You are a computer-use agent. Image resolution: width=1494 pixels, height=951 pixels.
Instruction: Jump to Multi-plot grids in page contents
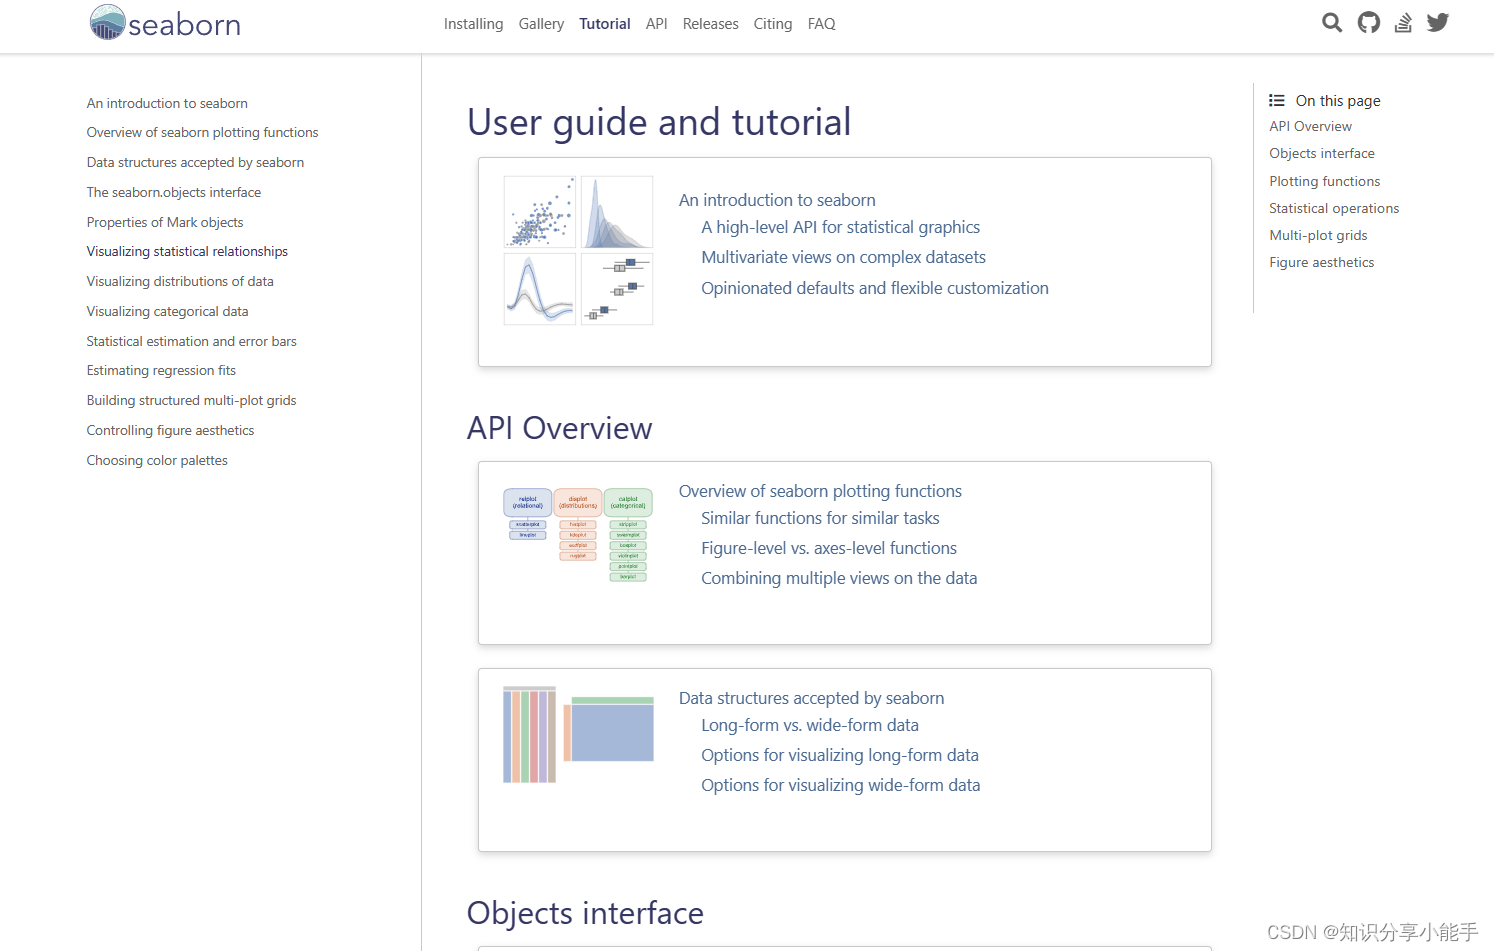click(1318, 235)
